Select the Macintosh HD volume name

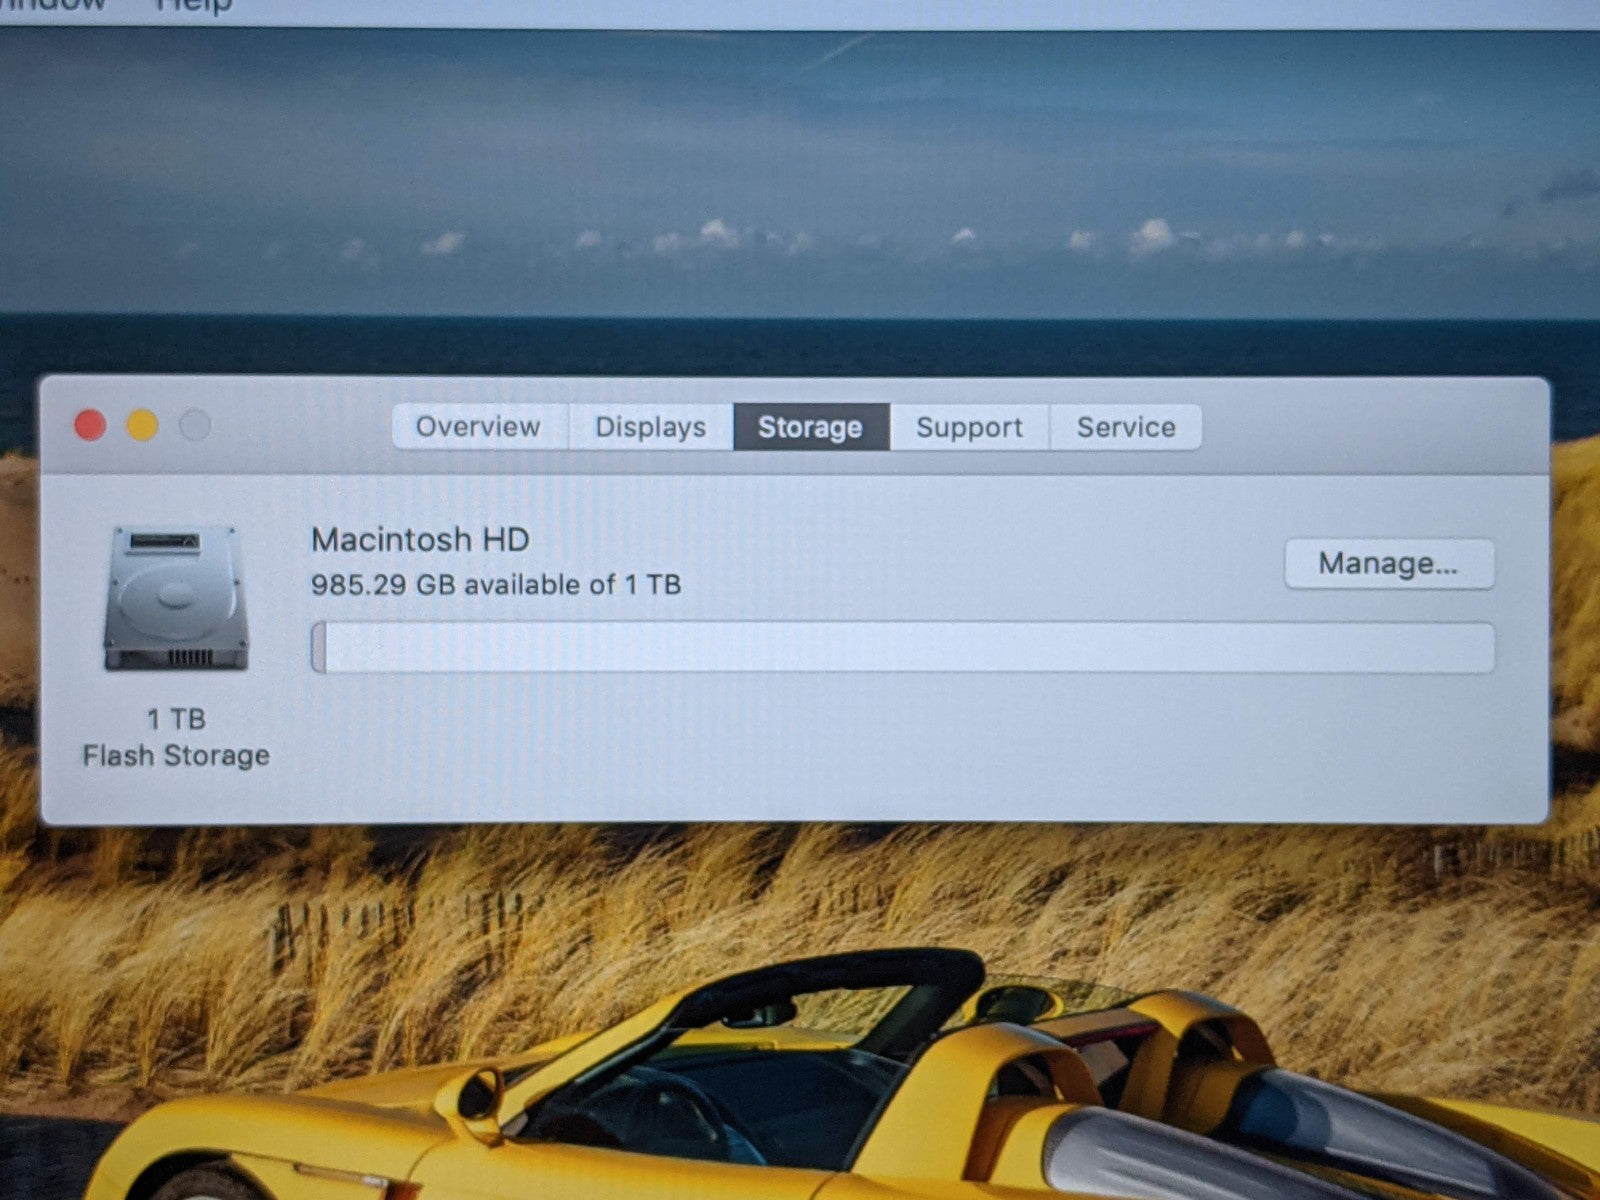(420, 540)
